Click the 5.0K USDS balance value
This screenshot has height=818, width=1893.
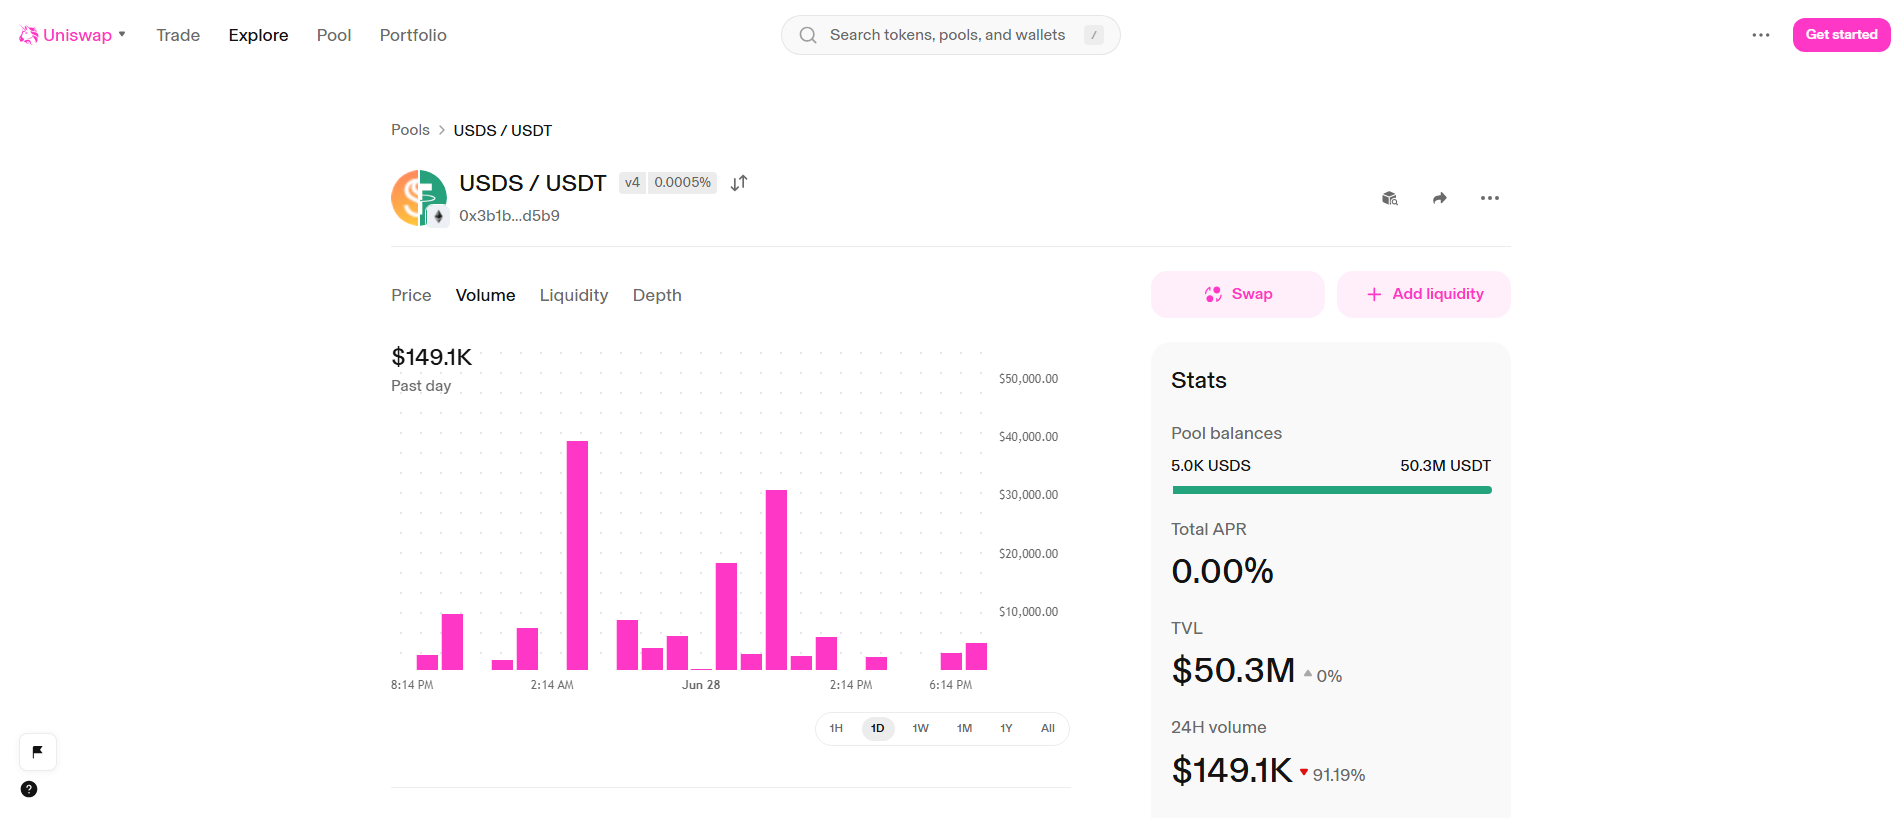pyautogui.click(x=1211, y=466)
